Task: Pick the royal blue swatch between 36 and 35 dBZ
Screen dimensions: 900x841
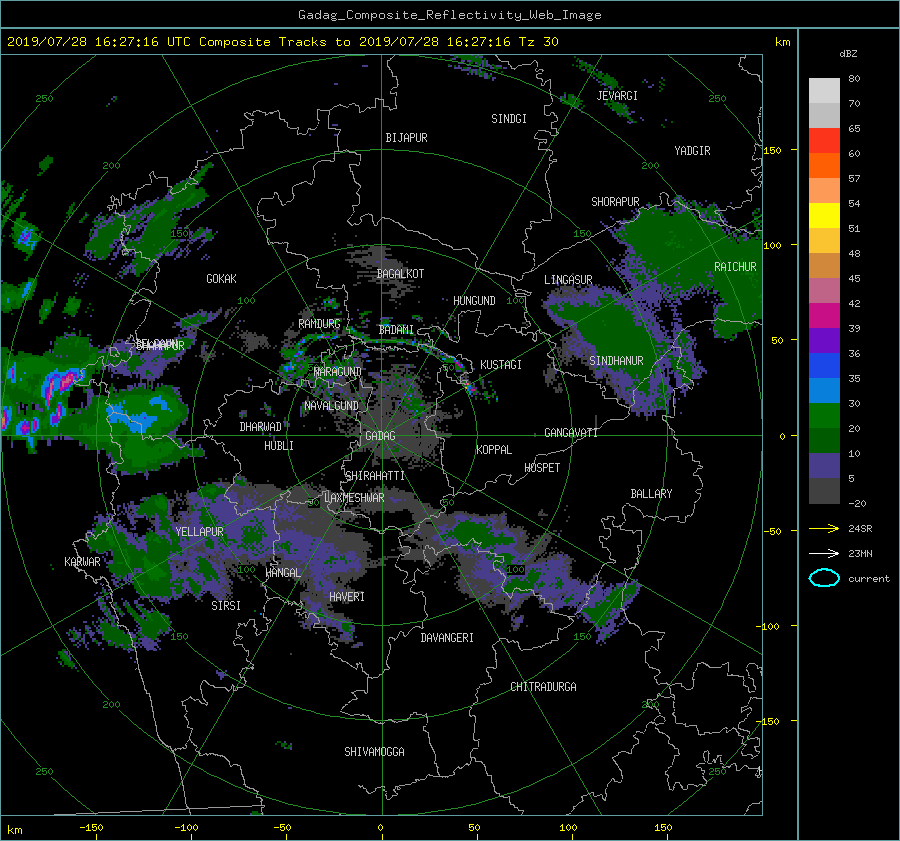Action: [x=824, y=366]
